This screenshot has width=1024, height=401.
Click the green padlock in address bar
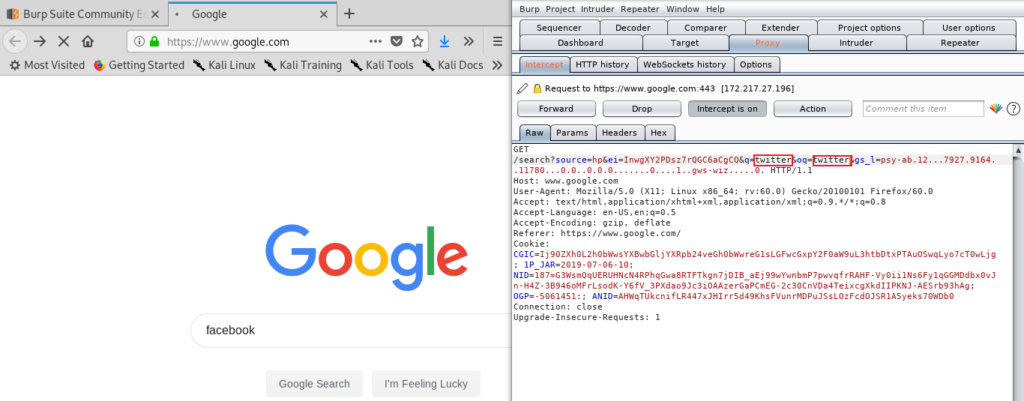[x=154, y=41]
